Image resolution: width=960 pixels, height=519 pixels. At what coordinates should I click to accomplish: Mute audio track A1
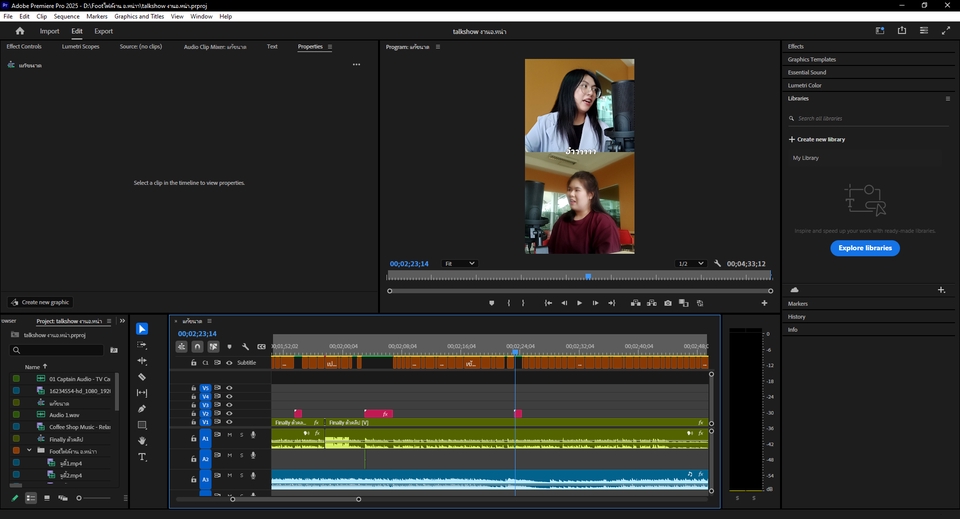[x=229, y=435]
